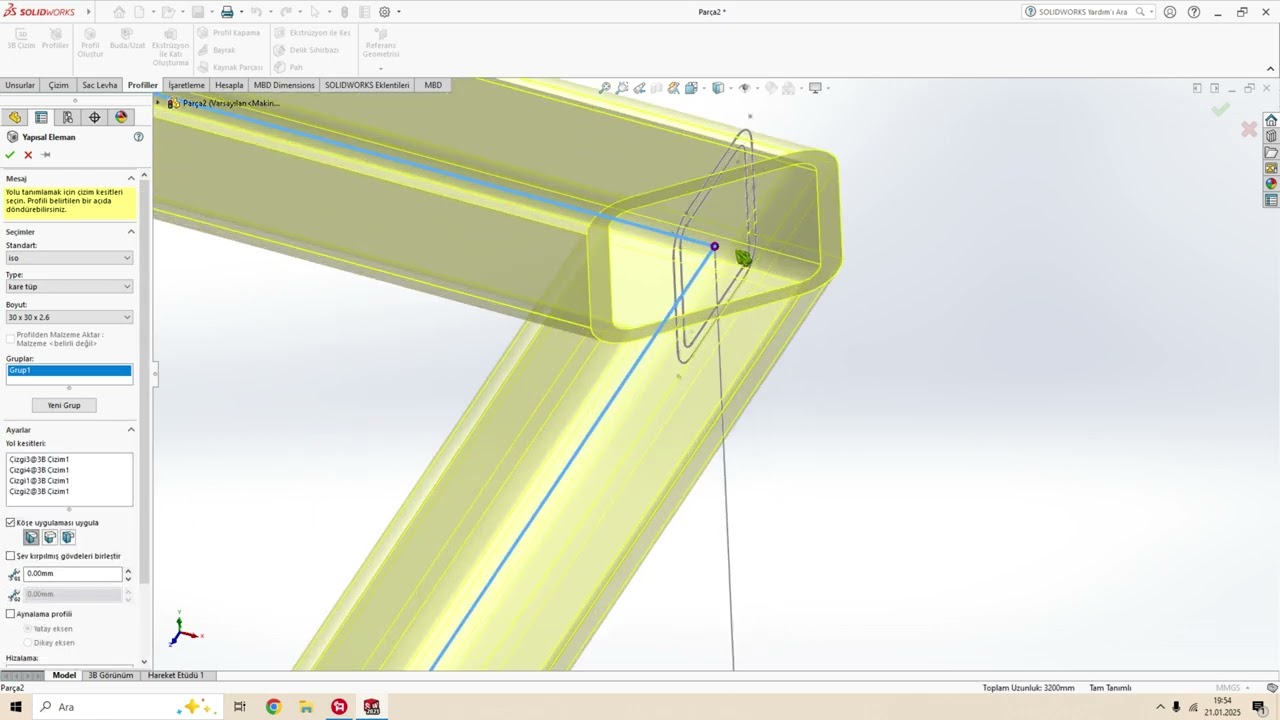The width and height of the screenshot is (1280, 720).
Task: Switch to SOLIDWORKS Eklentileri tab
Action: pos(367,85)
